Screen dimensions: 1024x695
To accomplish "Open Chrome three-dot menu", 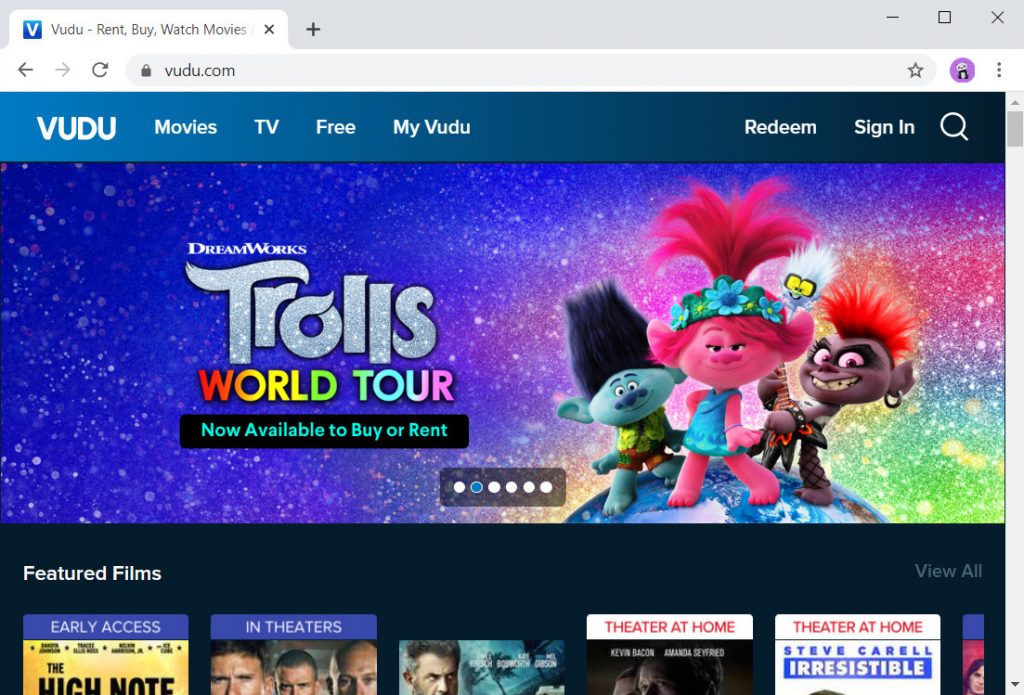I will point(999,70).
